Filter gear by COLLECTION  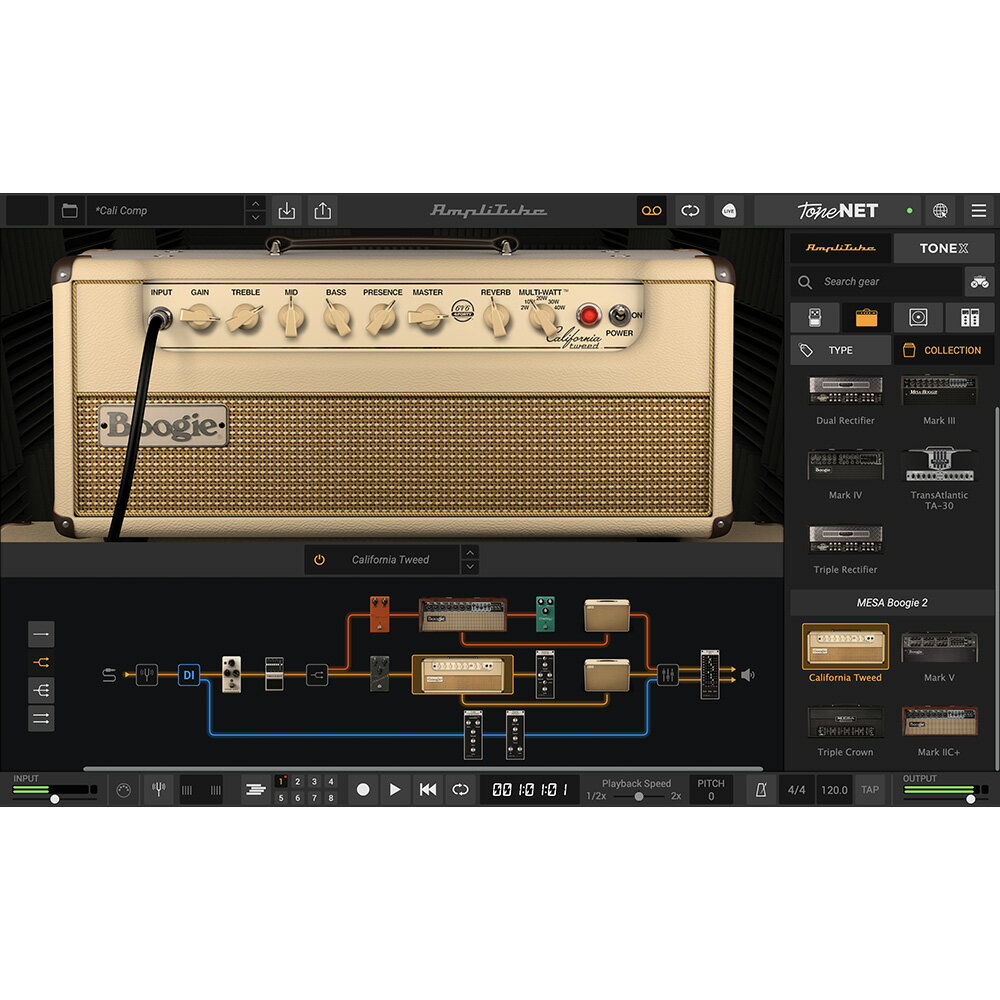(x=943, y=350)
